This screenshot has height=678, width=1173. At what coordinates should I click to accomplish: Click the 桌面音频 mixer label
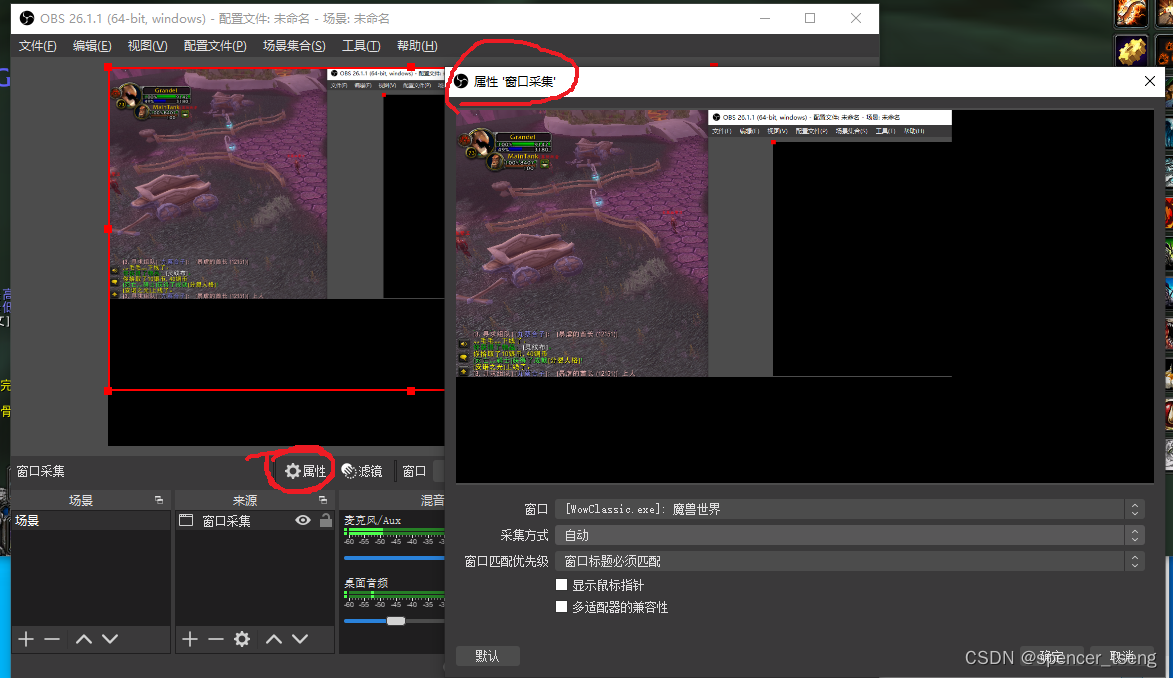[x=366, y=582]
